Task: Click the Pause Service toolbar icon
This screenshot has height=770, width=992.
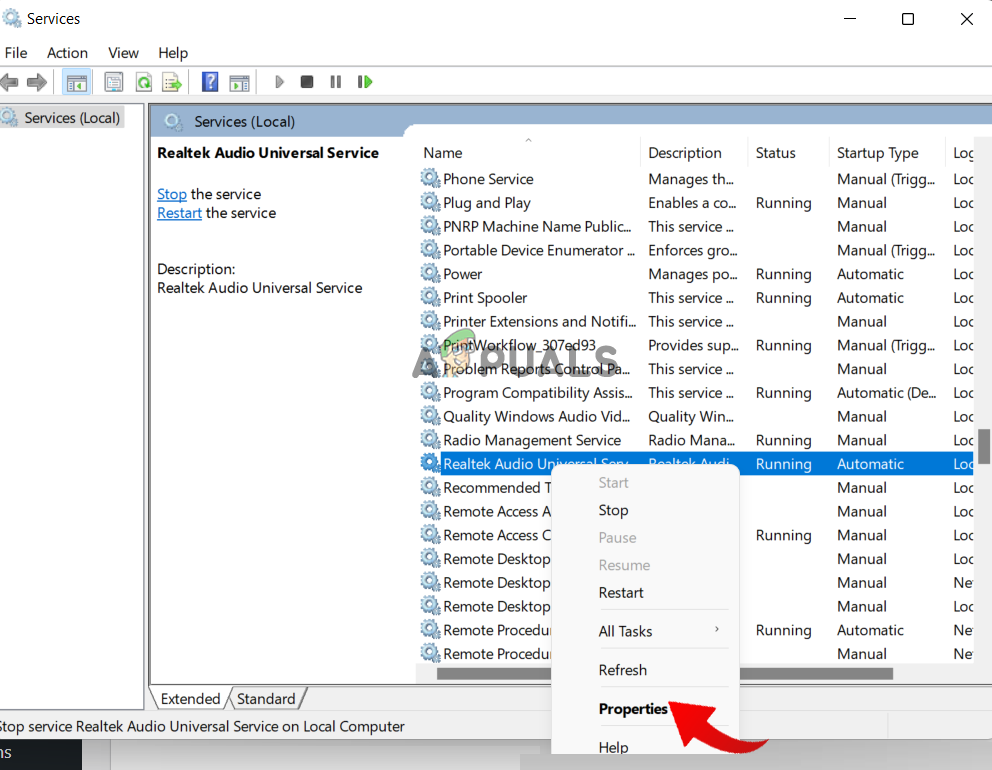Action: tap(336, 82)
